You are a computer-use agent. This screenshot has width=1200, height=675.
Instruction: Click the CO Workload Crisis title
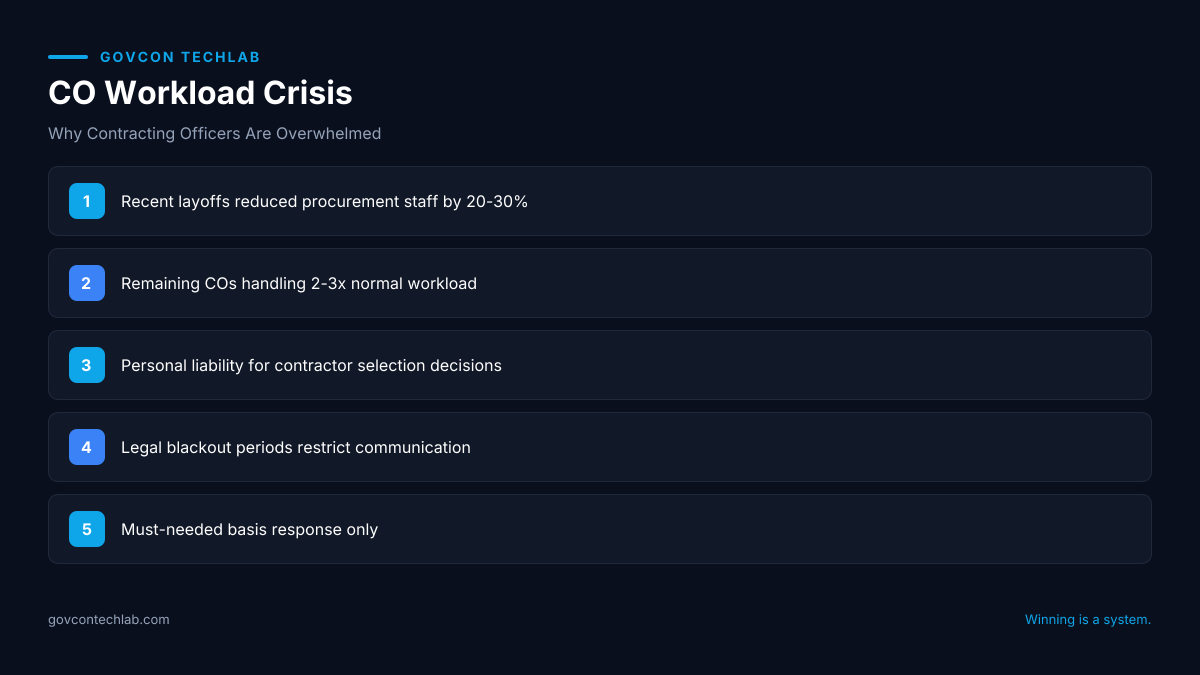[200, 93]
